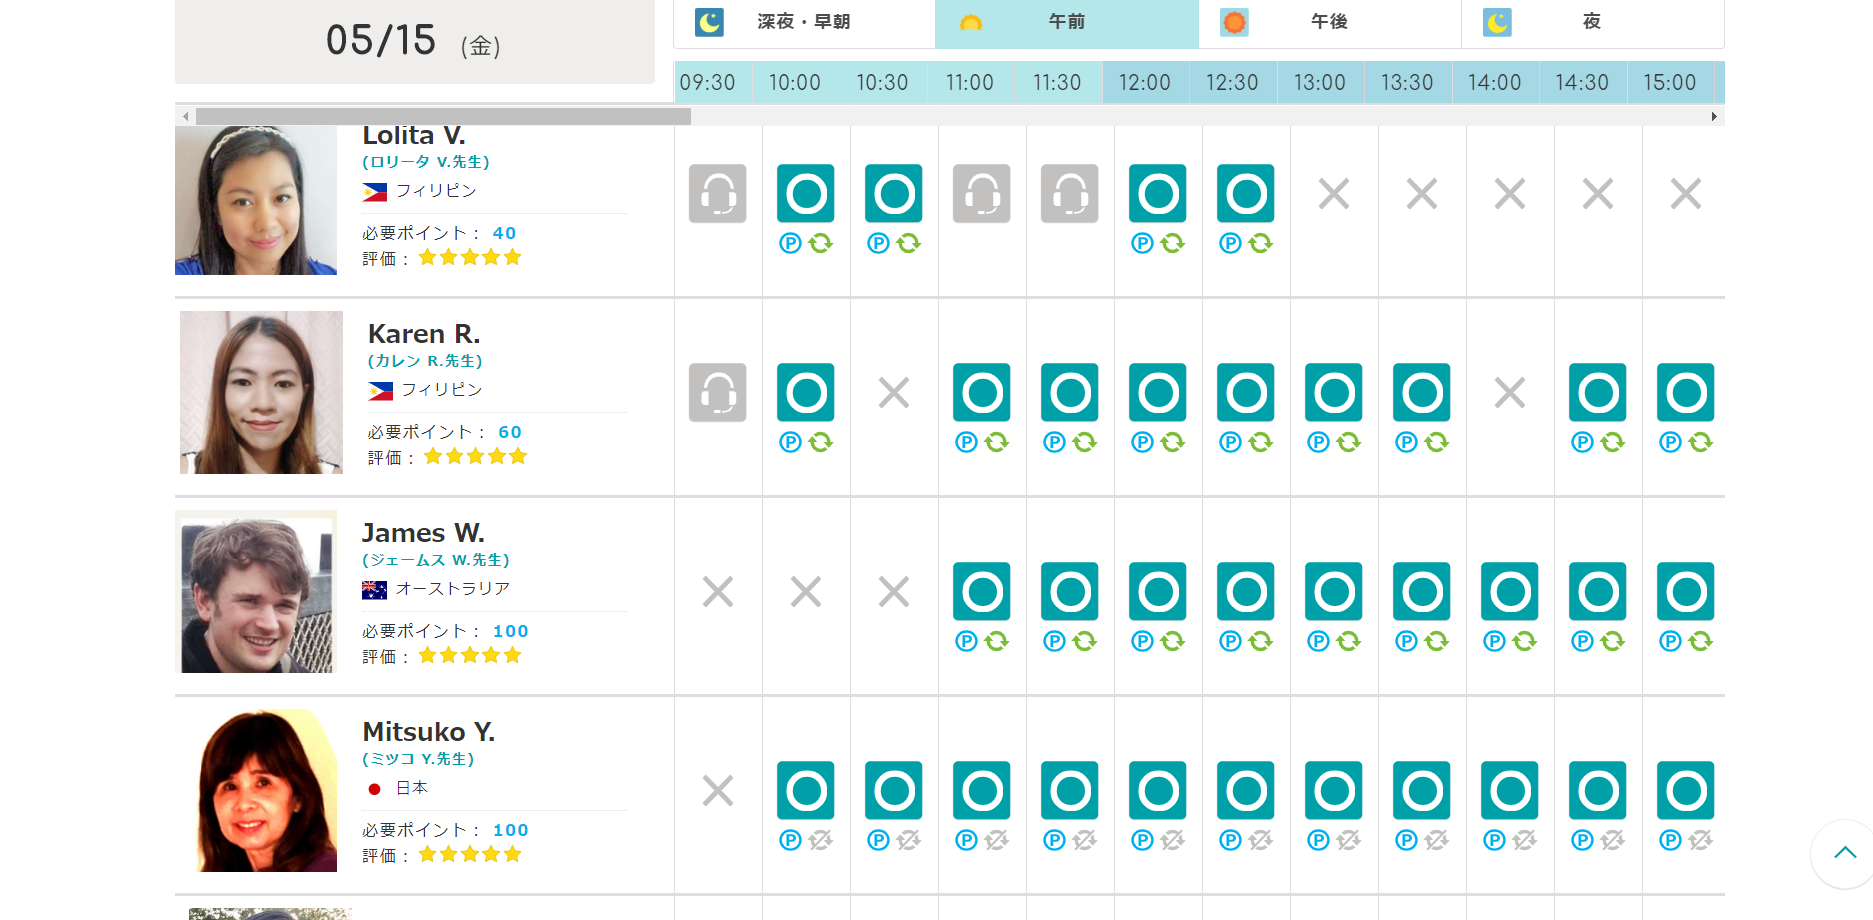Screen dimensions: 1873x920
Task: Reserve James W.'s 12:00 open slot
Action: pos(1157,591)
